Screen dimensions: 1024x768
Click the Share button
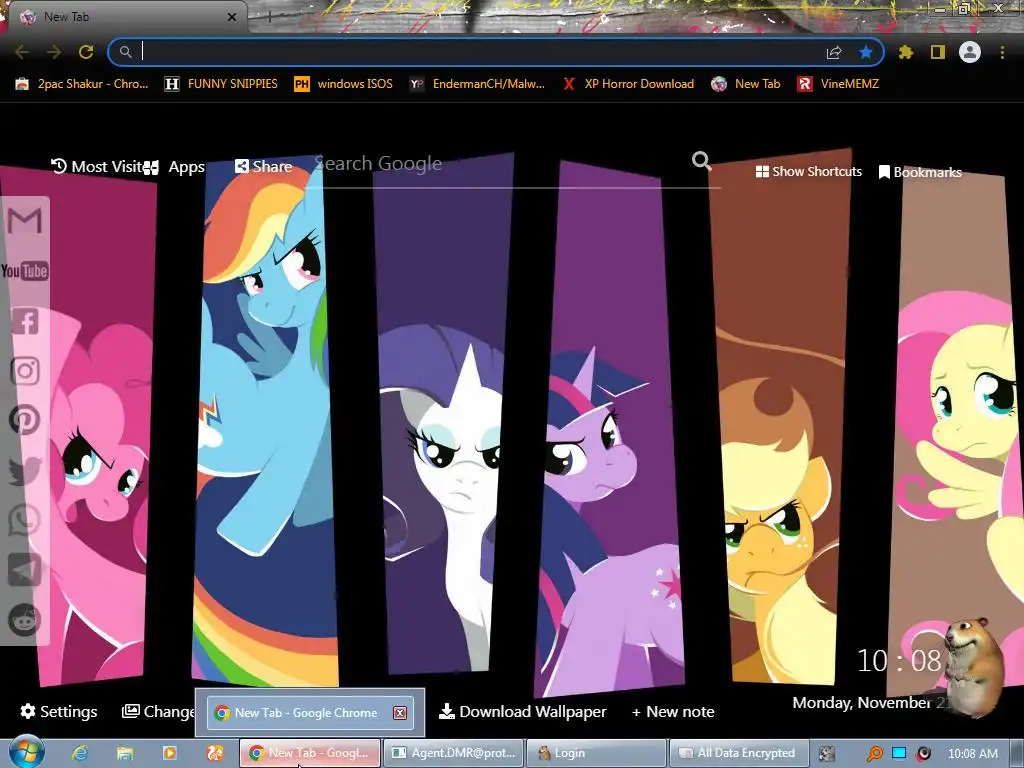tap(263, 167)
